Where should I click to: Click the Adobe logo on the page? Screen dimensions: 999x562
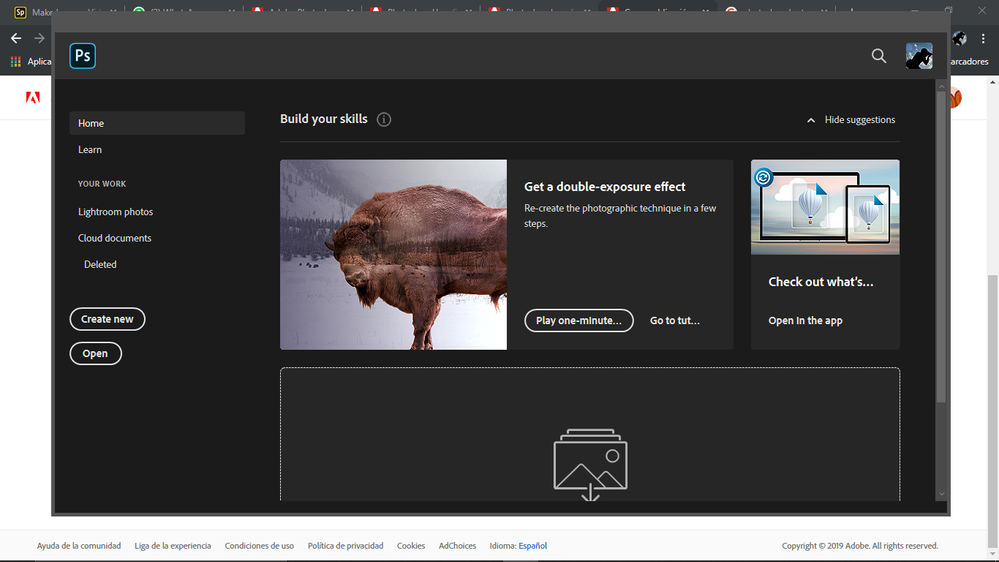coord(32,97)
